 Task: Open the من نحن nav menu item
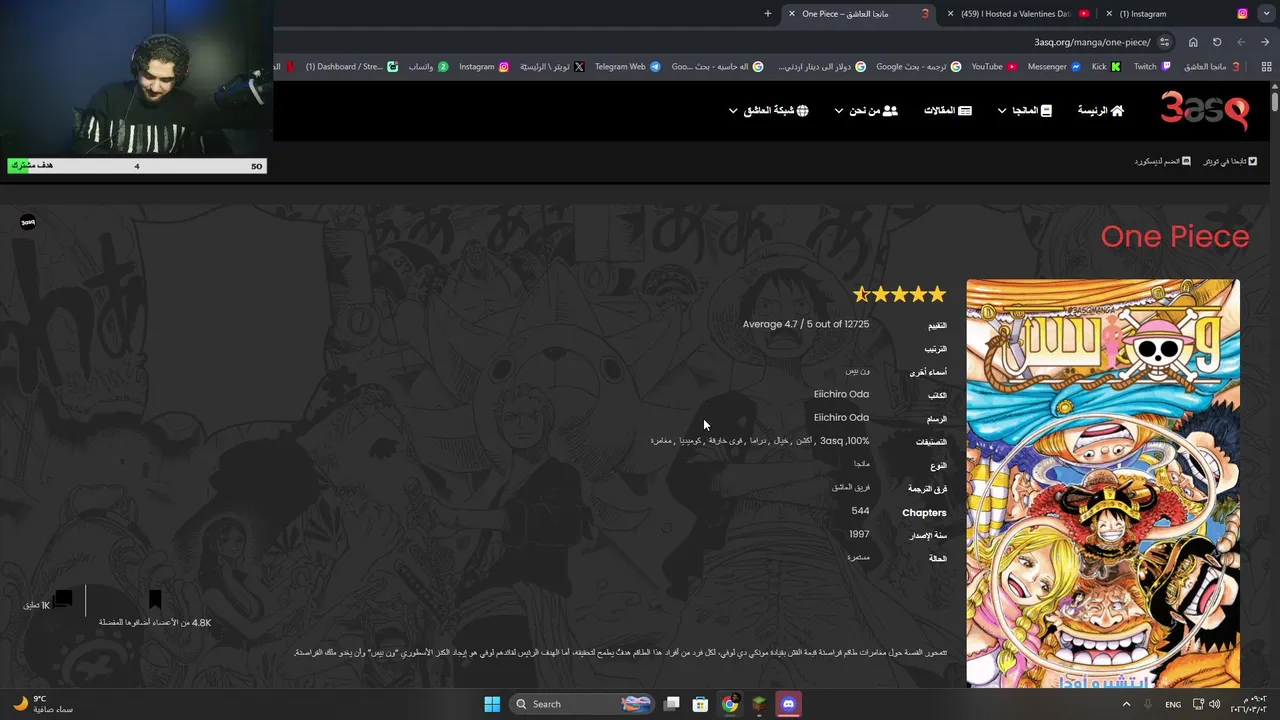pyautogui.click(x=873, y=111)
